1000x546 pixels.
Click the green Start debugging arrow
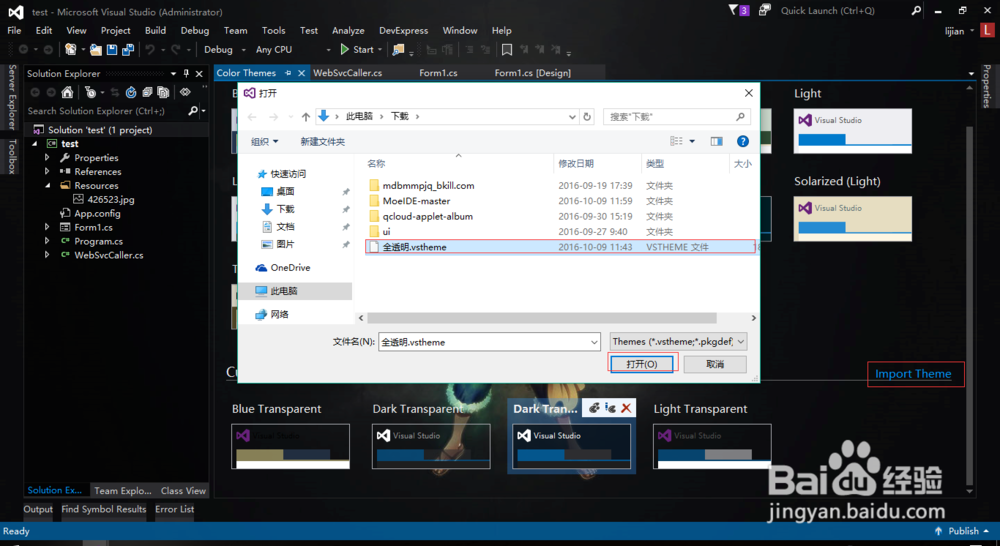click(x=345, y=49)
